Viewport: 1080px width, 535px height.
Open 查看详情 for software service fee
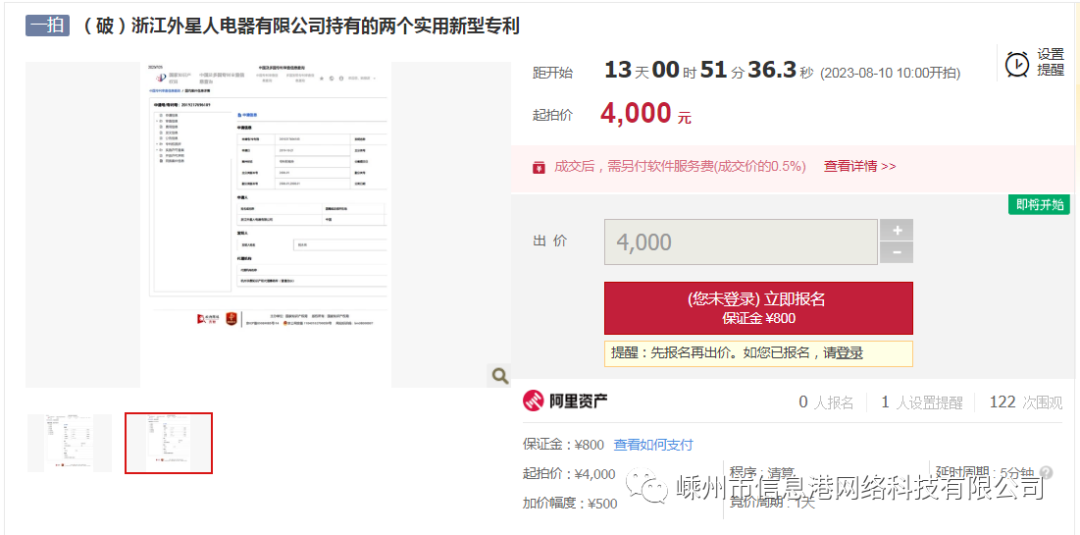[x=859, y=167]
